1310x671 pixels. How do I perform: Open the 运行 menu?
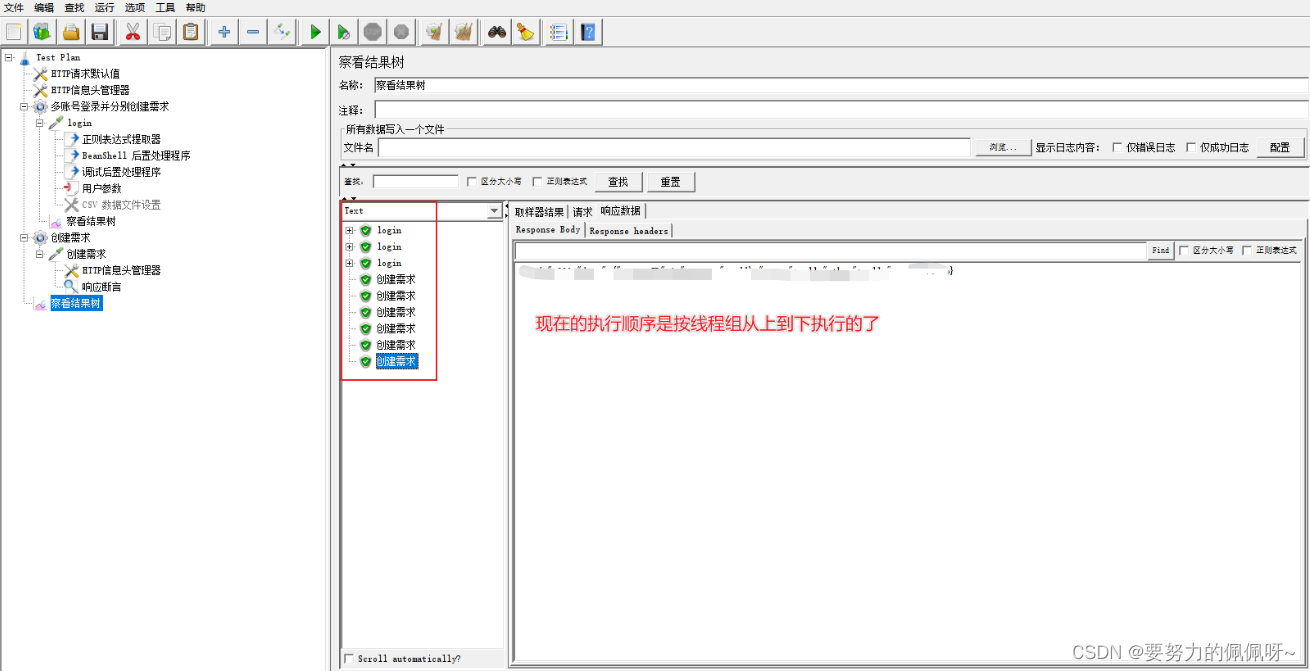click(x=105, y=7)
